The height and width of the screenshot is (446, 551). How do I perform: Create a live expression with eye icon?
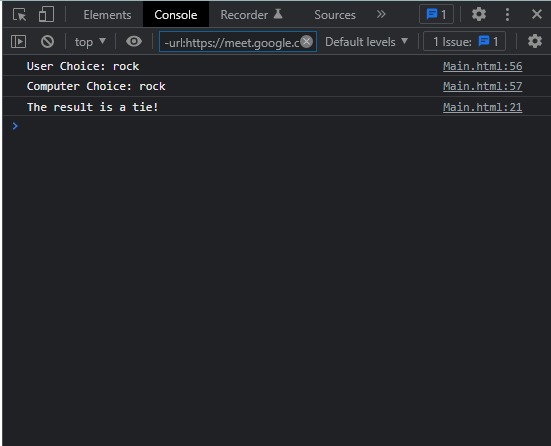(x=134, y=41)
